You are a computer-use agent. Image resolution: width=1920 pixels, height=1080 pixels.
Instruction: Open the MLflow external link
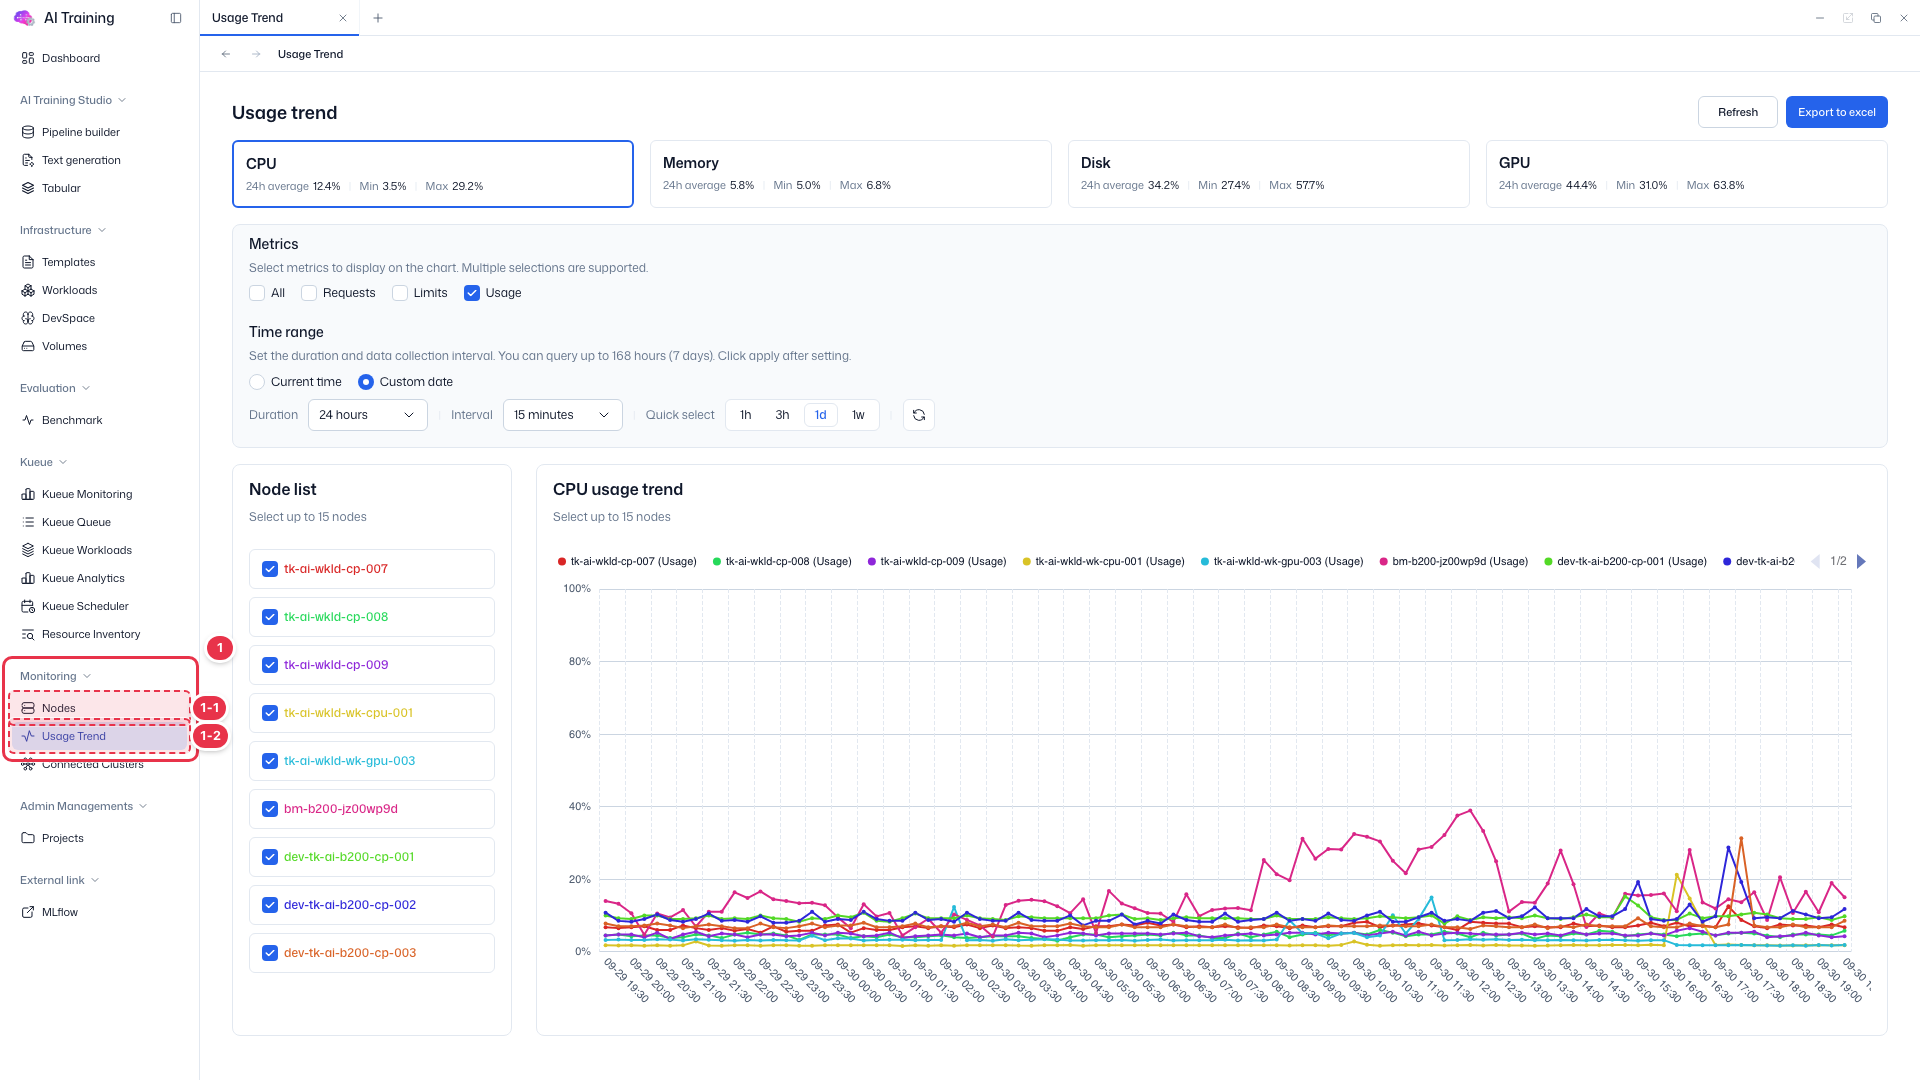(60, 912)
